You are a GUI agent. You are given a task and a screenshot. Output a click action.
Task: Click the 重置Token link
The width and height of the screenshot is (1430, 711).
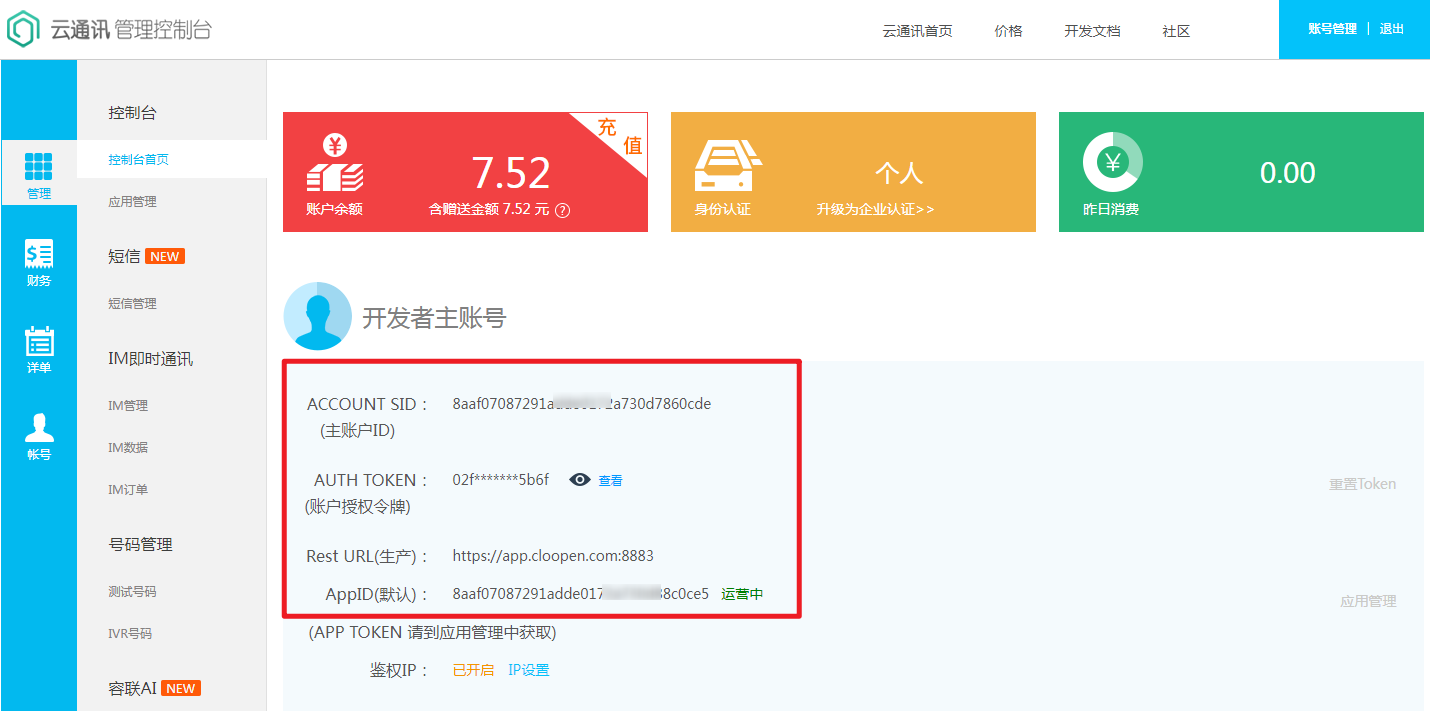pyautogui.click(x=1361, y=484)
